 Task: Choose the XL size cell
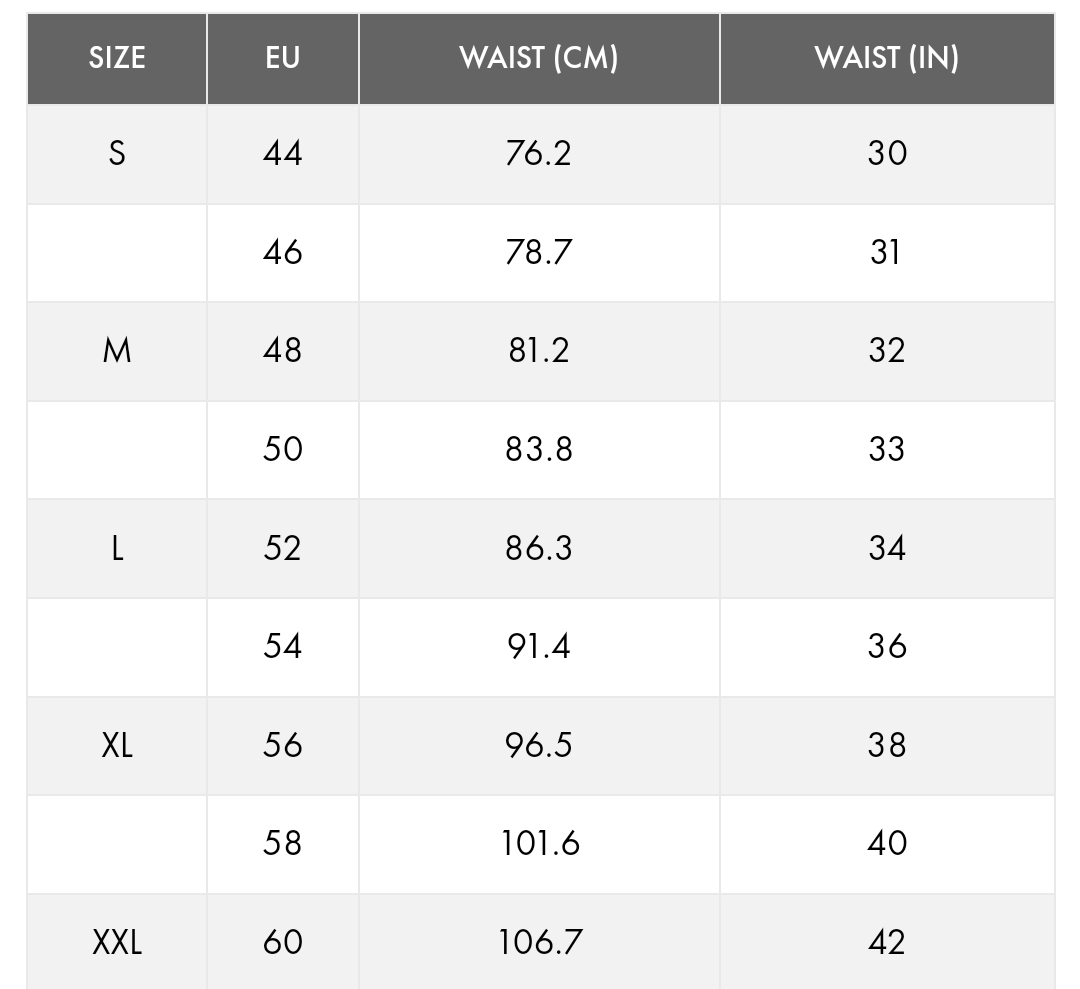coord(117,745)
